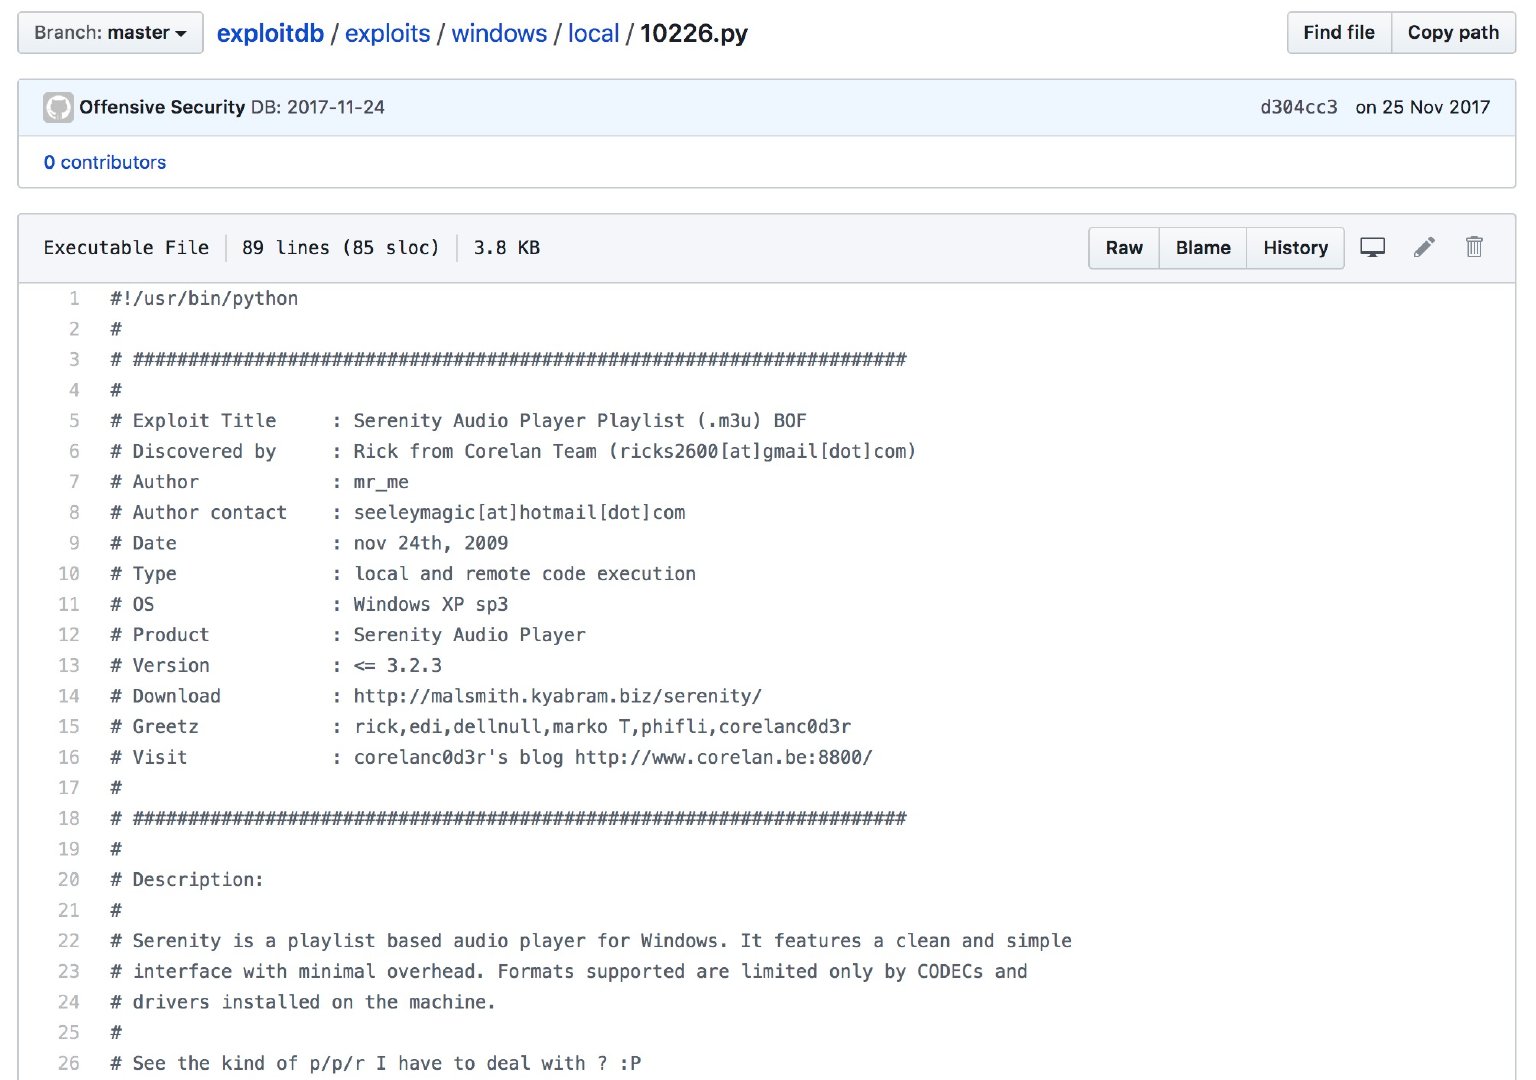Click the Find file button

tap(1339, 33)
